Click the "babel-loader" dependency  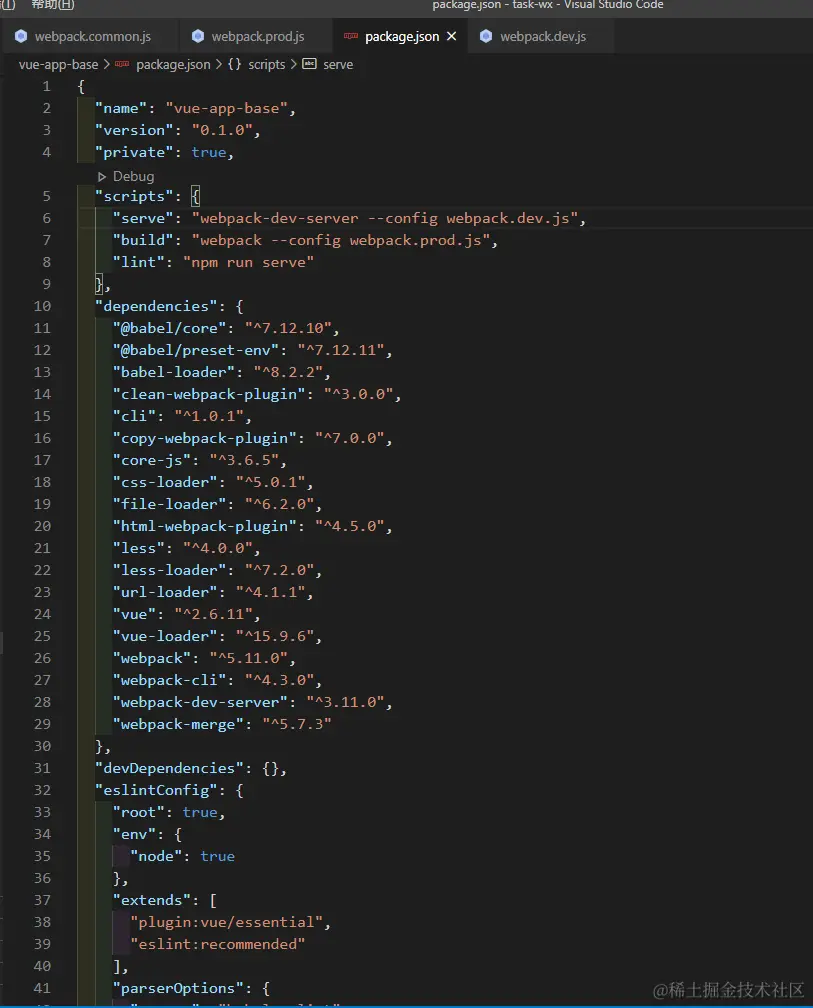coord(174,372)
